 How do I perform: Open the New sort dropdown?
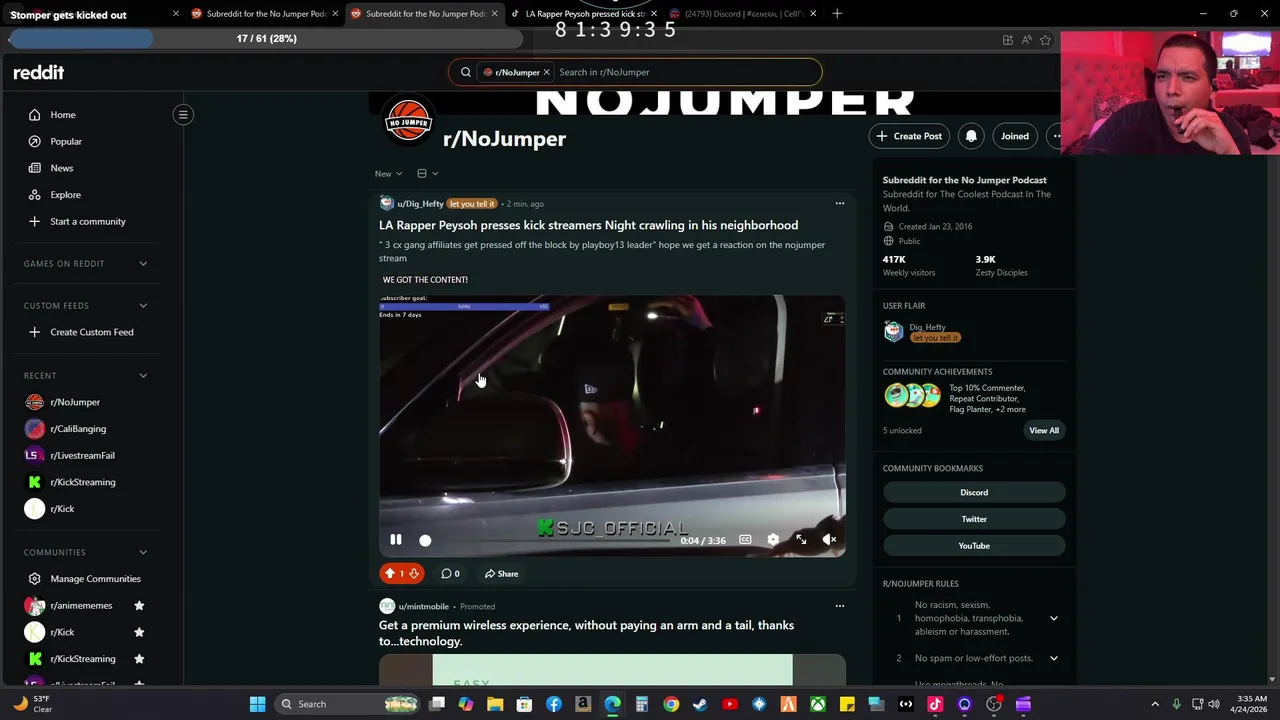[x=389, y=174]
